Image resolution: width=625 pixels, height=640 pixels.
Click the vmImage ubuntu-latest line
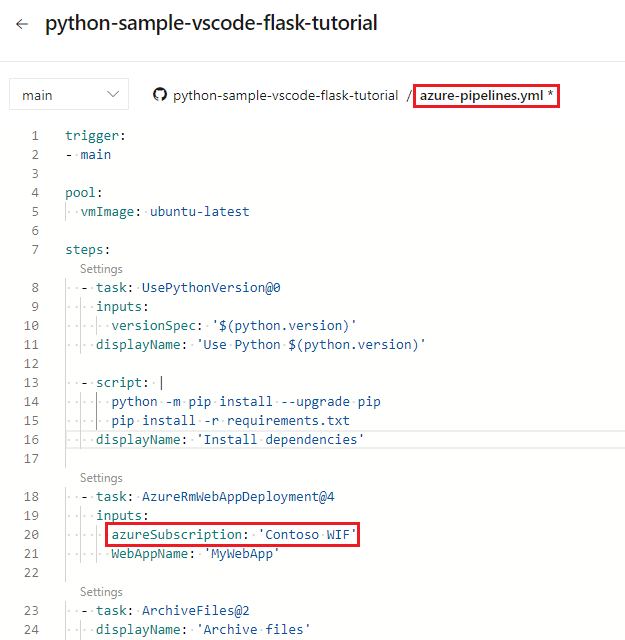coord(165,212)
